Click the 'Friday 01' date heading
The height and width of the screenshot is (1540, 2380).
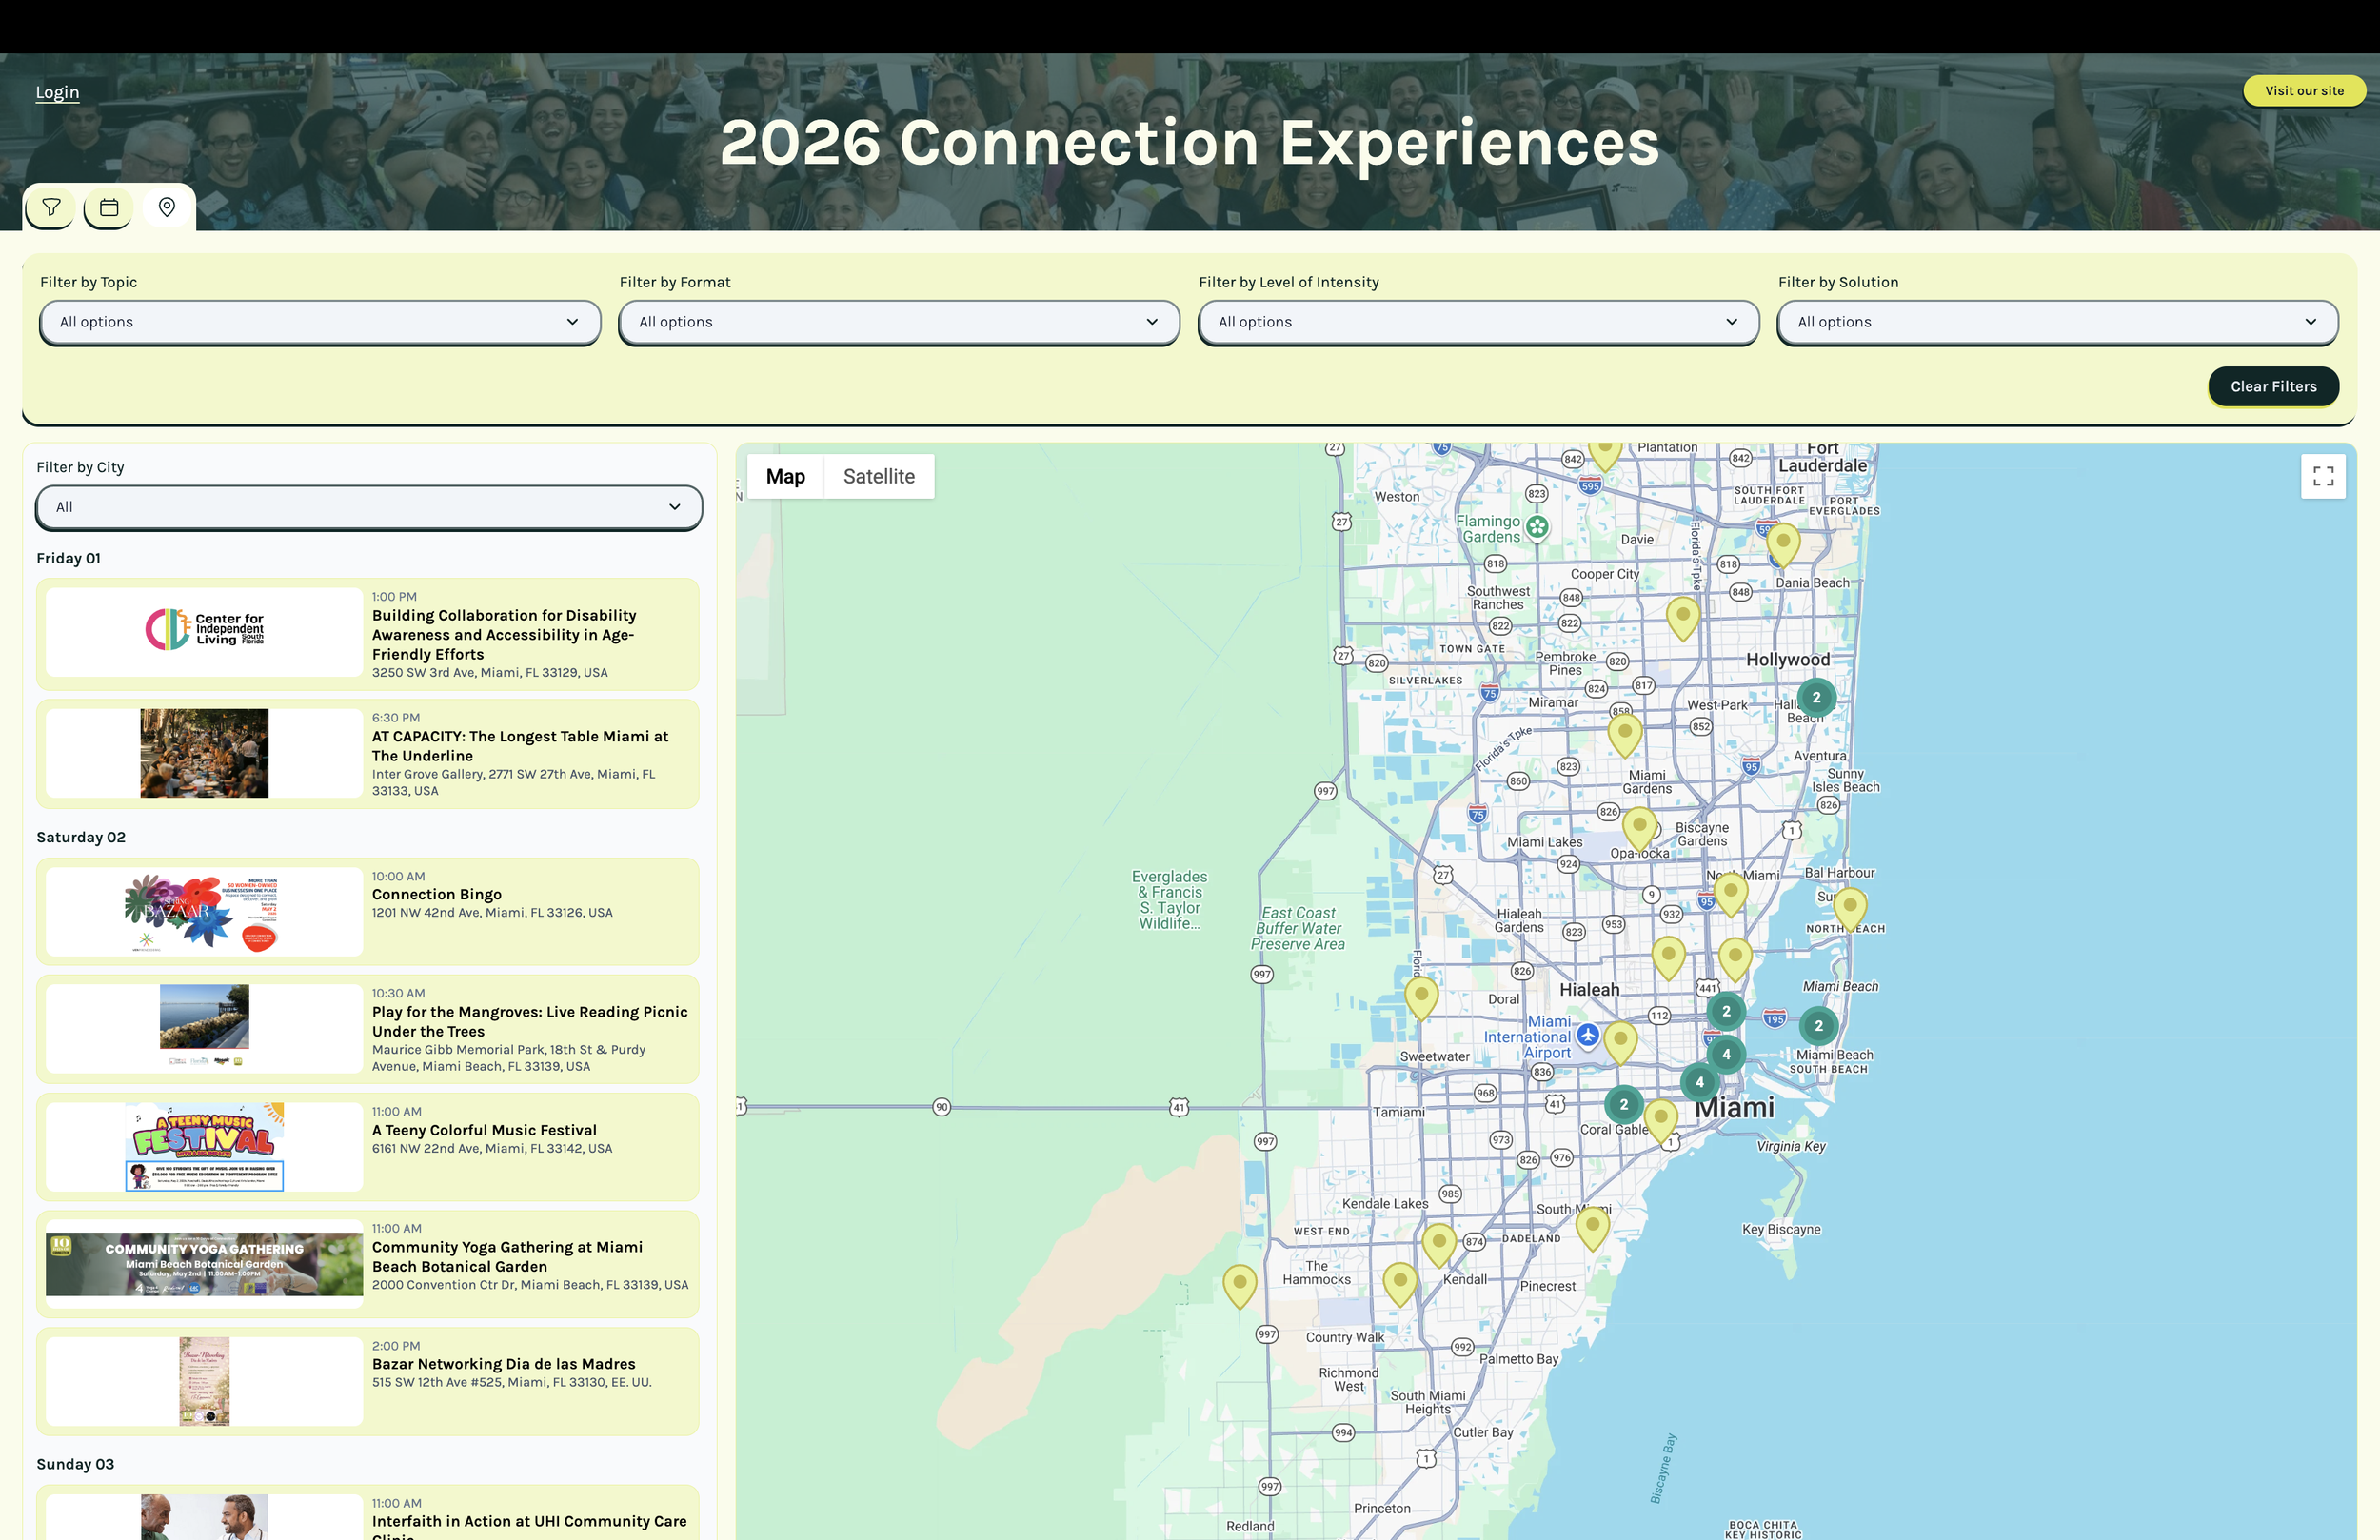[x=68, y=559]
